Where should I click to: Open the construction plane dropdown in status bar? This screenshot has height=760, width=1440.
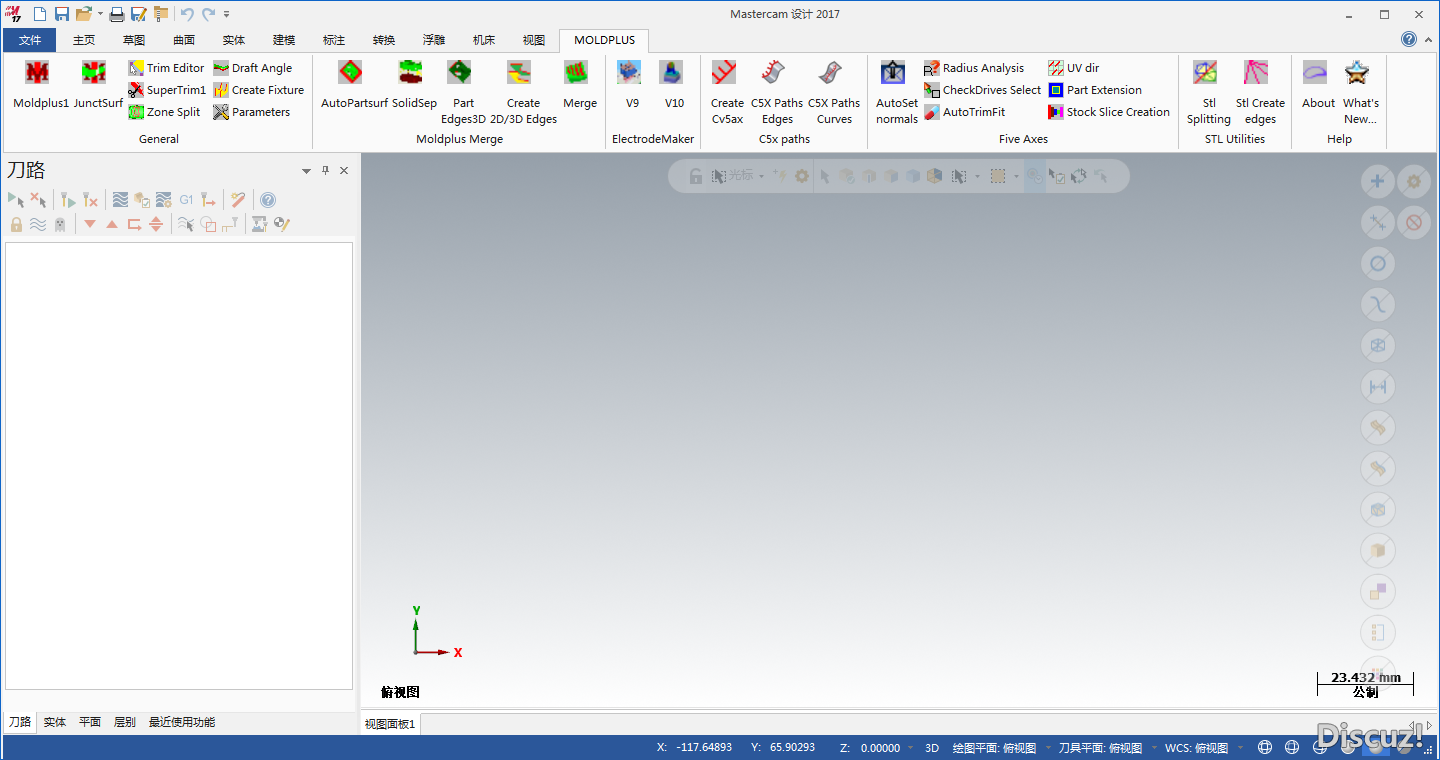click(1047, 748)
